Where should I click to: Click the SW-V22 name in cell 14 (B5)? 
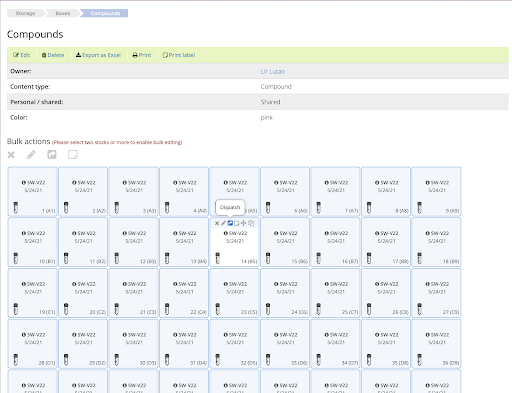coord(238,233)
